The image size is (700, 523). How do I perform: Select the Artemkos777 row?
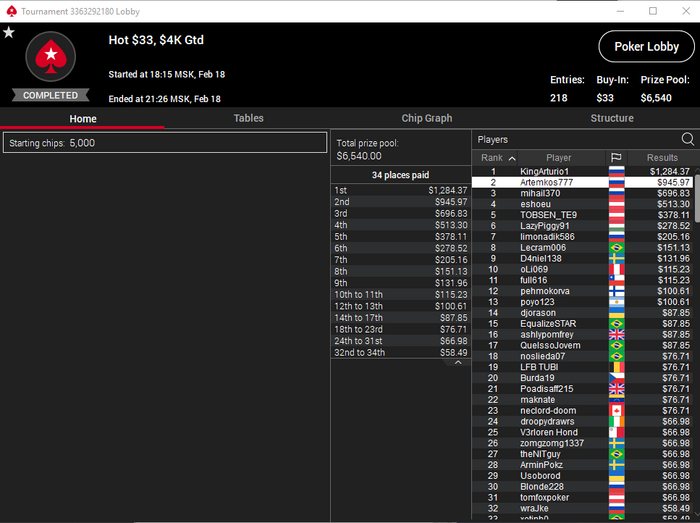(x=582, y=182)
